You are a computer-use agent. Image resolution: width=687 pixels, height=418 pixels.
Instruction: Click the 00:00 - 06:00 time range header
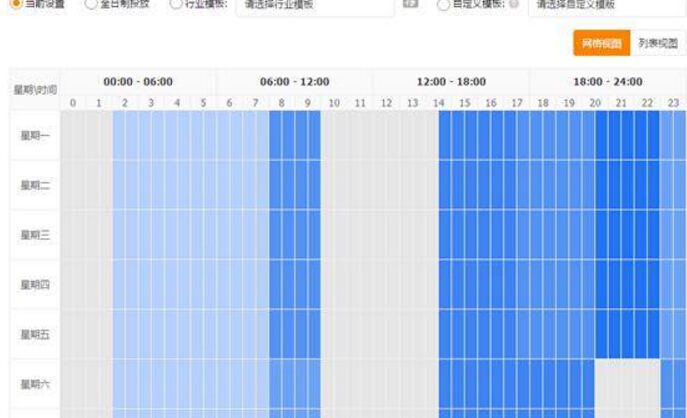tap(138, 81)
